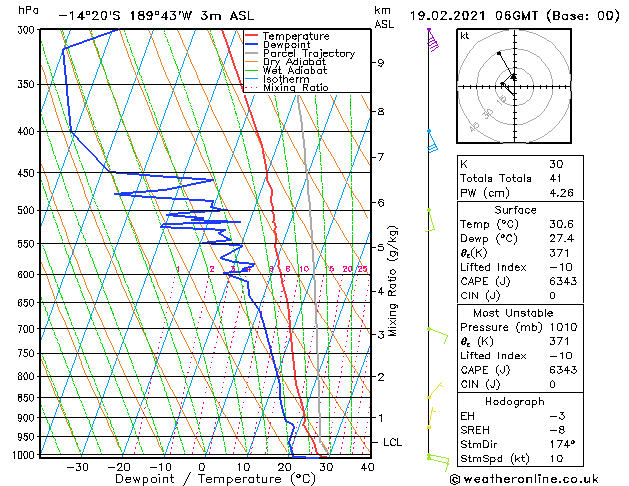
Task: Click the red Temperature legend line
Action: pyautogui.click(x=251, y=36)
